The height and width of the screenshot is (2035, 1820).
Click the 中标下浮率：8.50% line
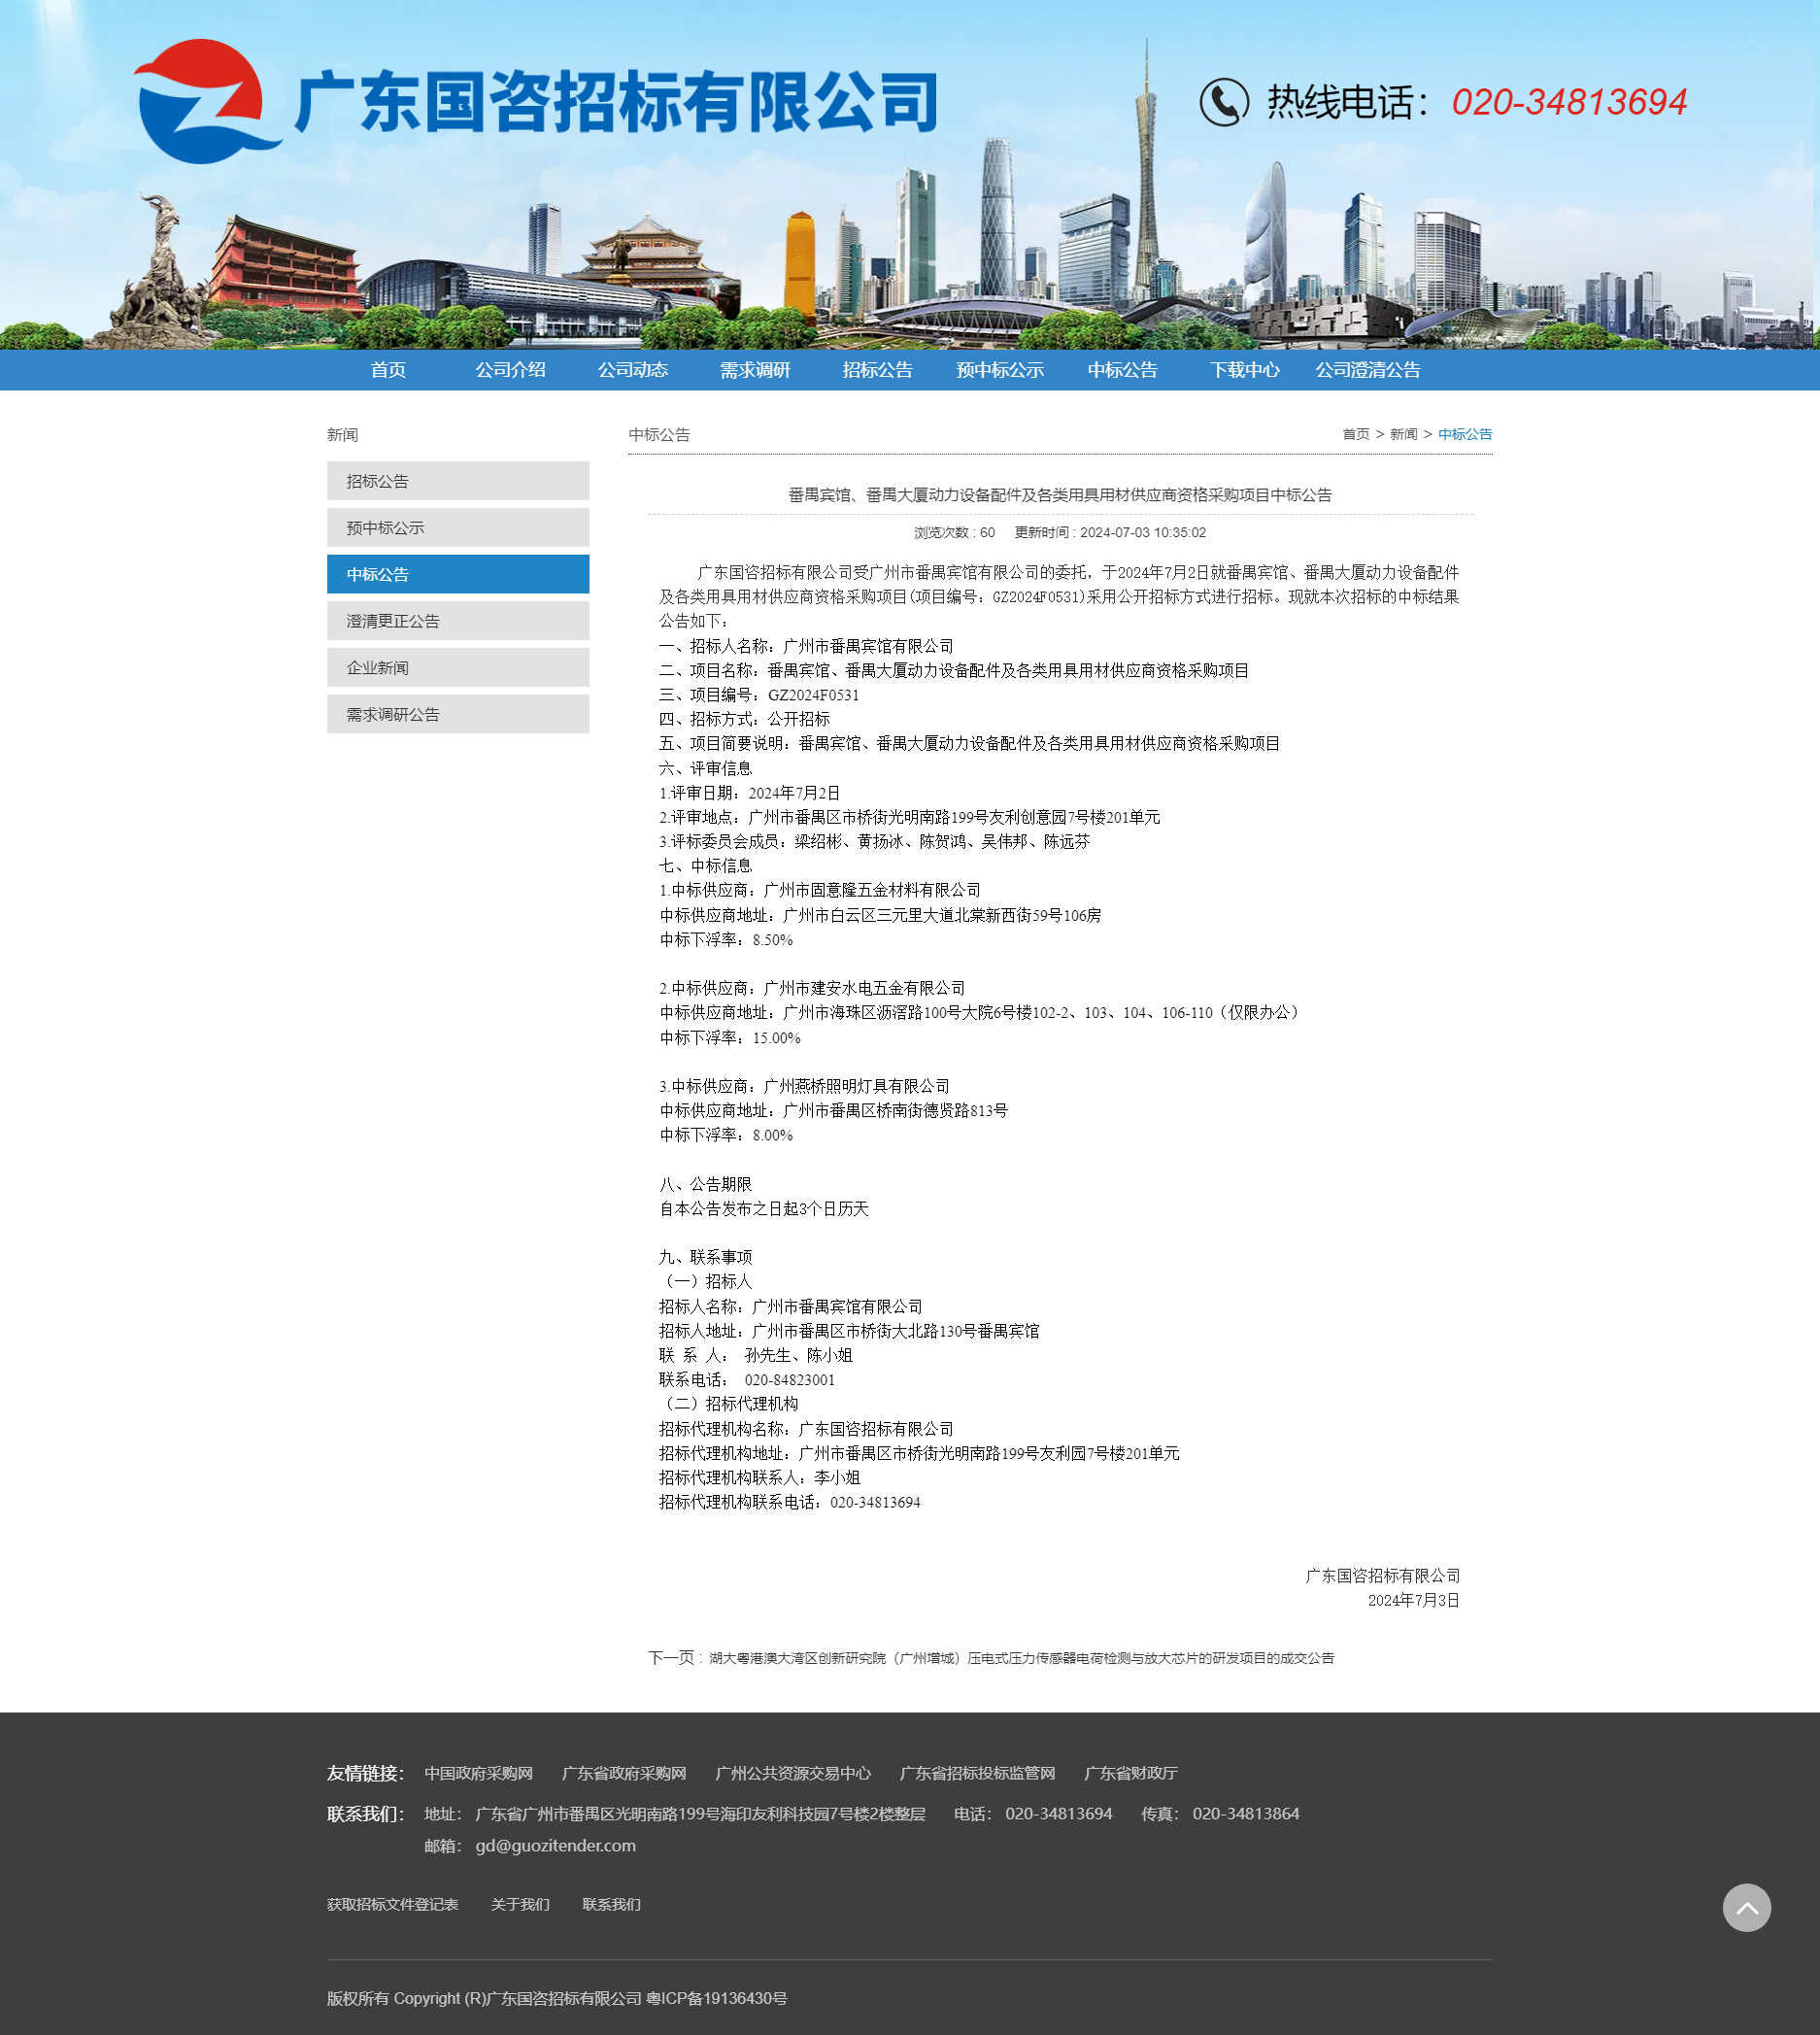click(x=726, y=940)
